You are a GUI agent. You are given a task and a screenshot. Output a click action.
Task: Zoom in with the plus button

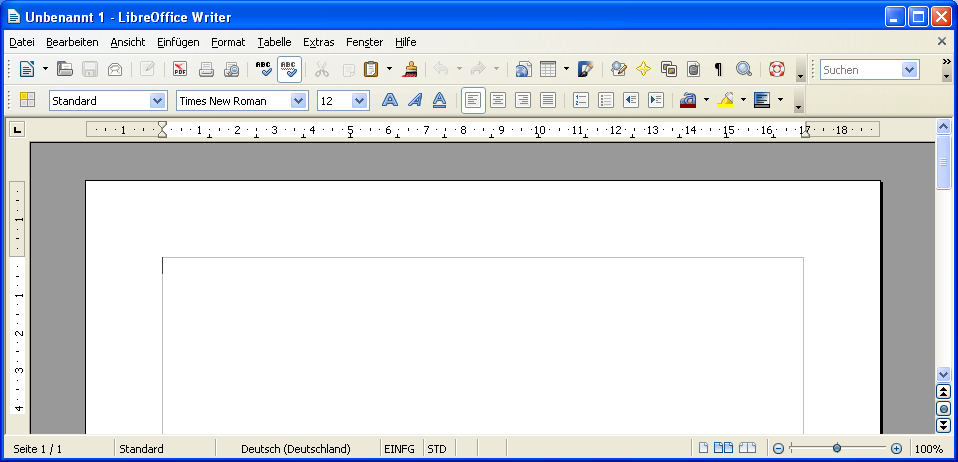896,449
